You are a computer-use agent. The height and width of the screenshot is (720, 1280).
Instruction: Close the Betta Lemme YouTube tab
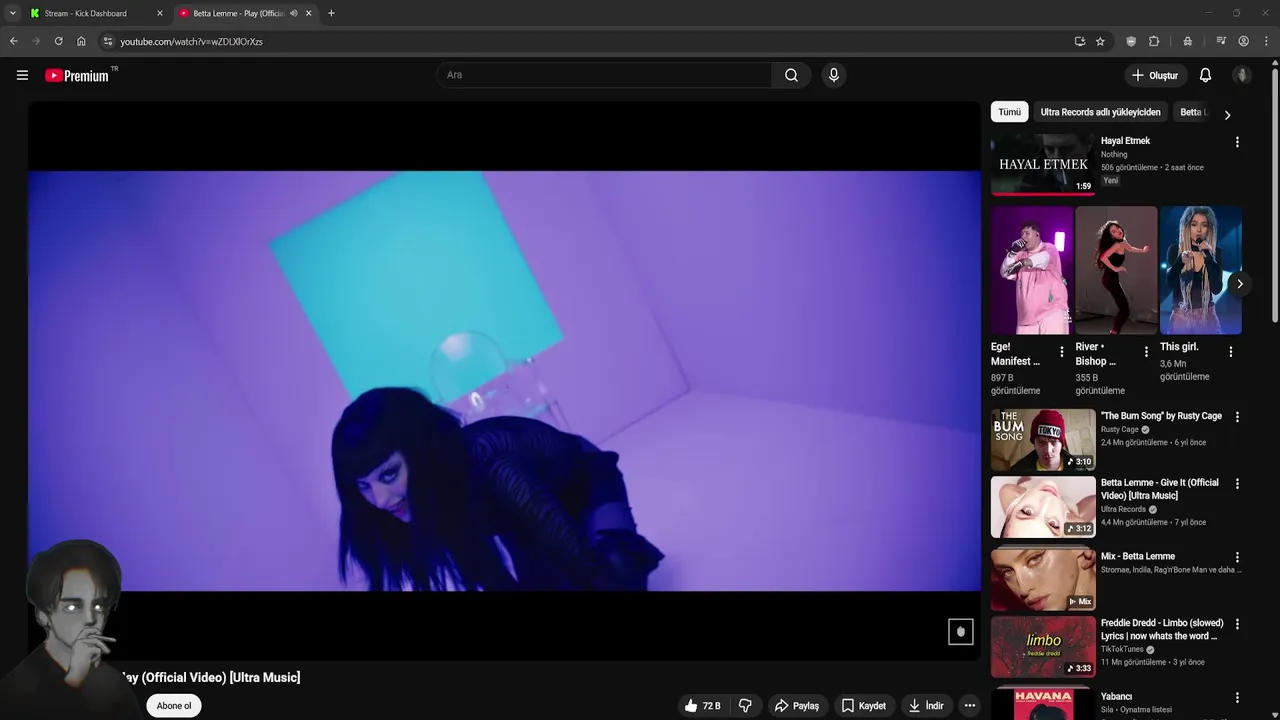[x=308, y=13]
